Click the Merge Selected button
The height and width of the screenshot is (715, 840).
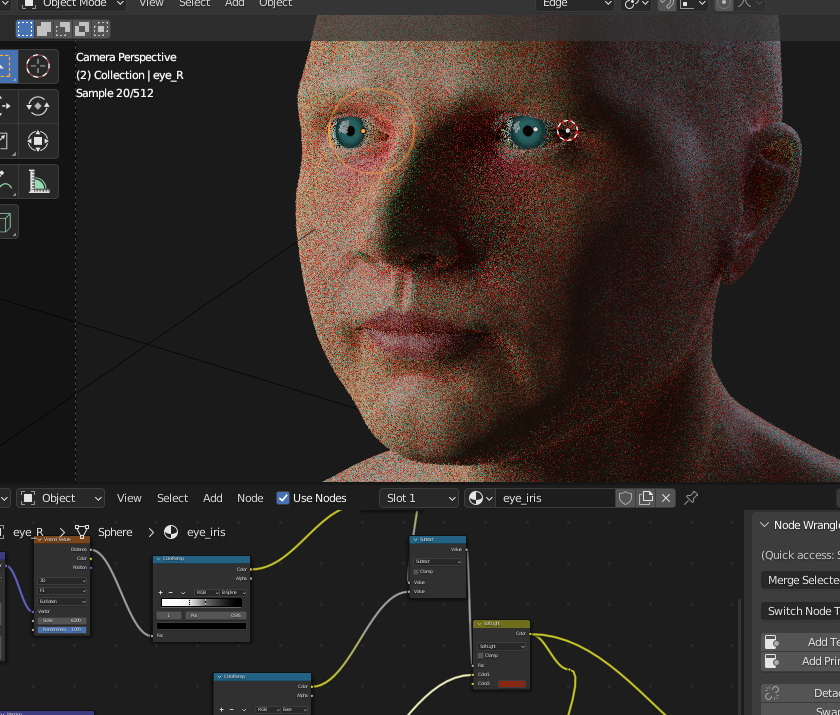[x=800, y=580]
